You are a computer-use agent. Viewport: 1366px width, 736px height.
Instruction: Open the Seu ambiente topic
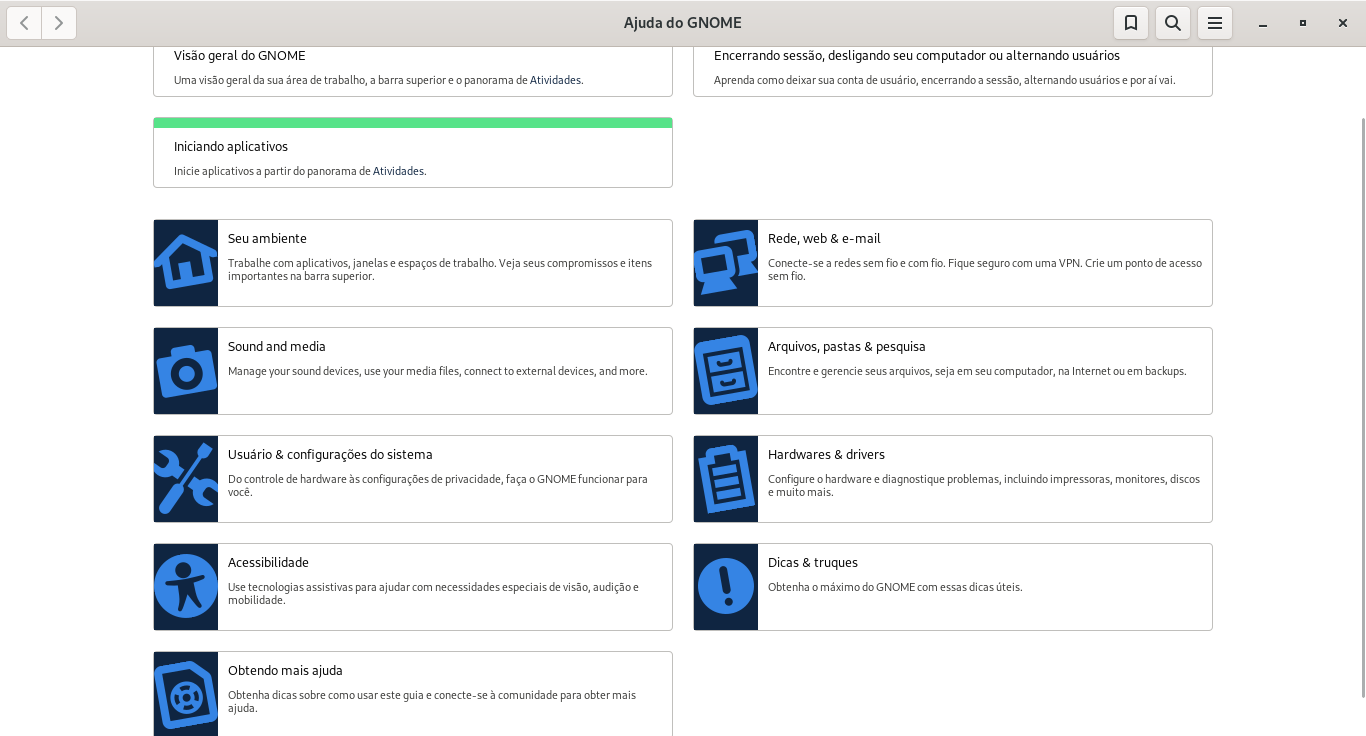413,263
